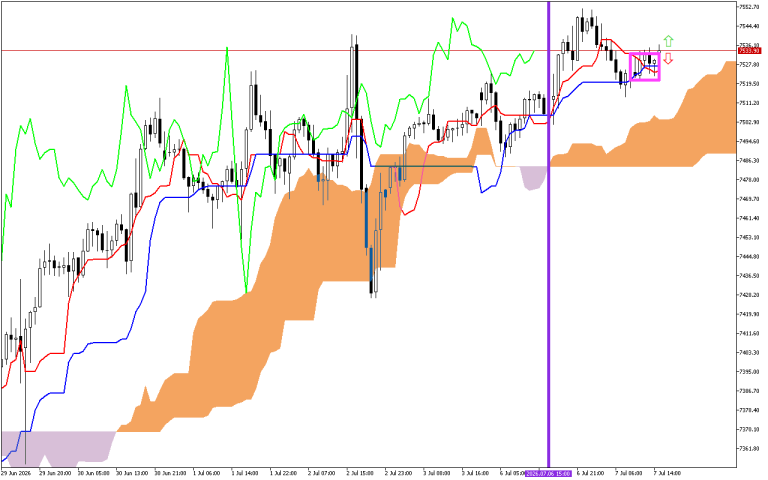Screen dimensions: 768x480
Task: Click the 7552.70 price axis label
Action: tap(749, 7)
